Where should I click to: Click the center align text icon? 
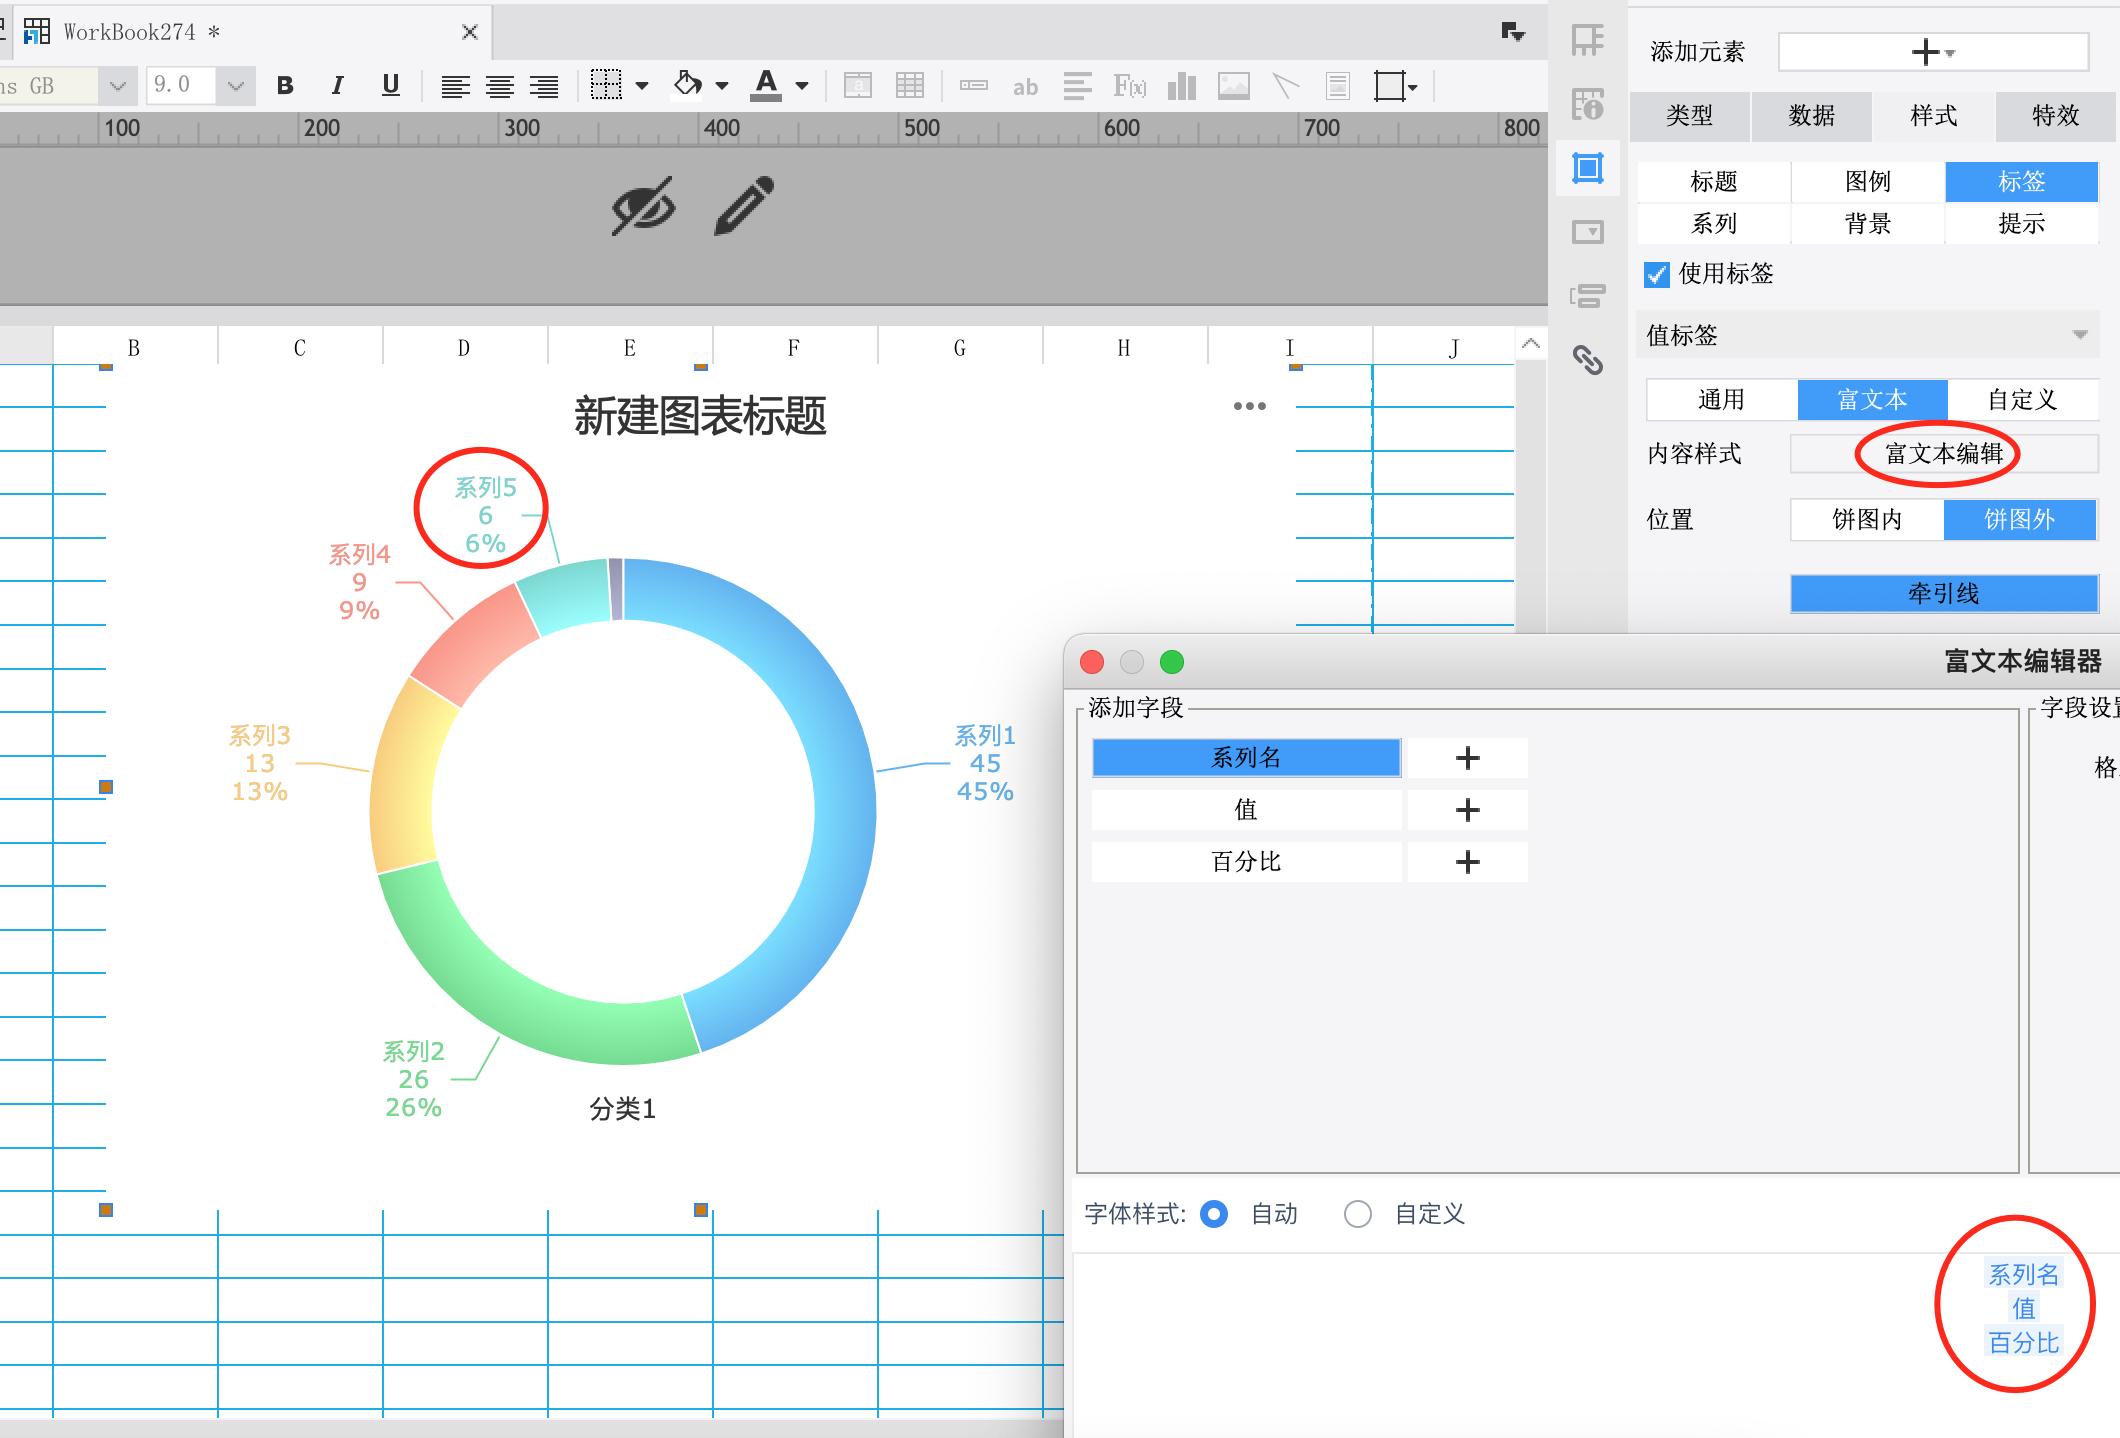coord(500,86)
